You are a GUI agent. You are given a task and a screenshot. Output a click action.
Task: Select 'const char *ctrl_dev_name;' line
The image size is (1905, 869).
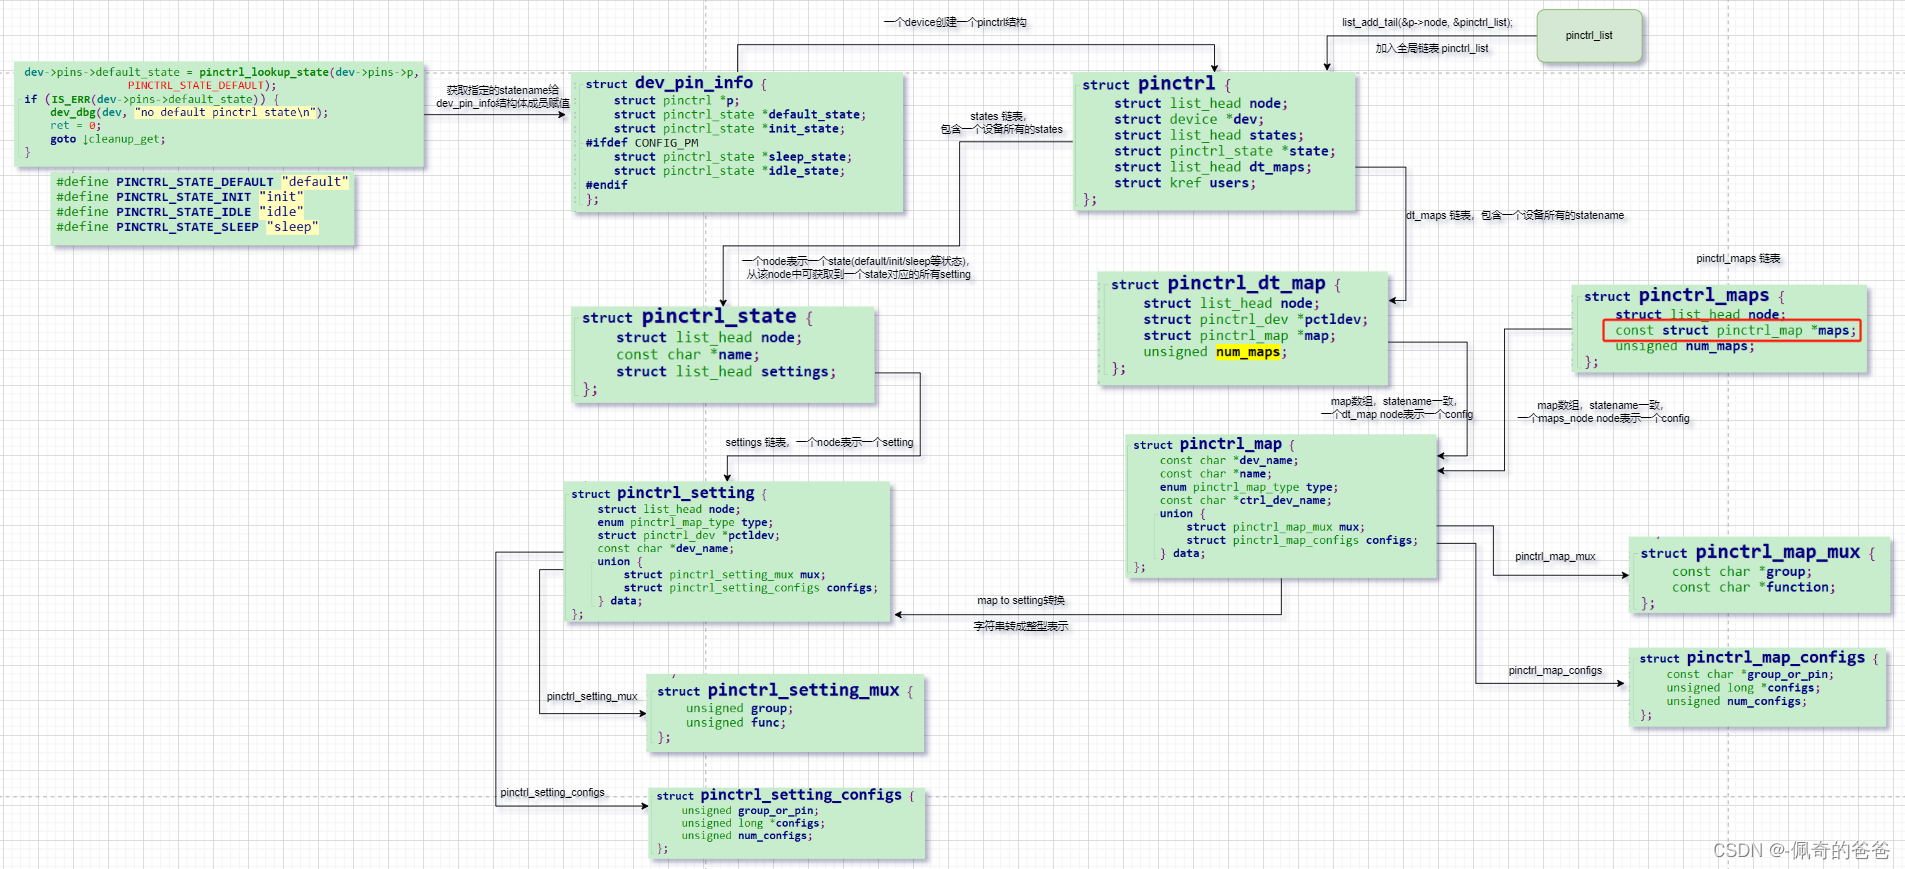[x=1246, y=500]
